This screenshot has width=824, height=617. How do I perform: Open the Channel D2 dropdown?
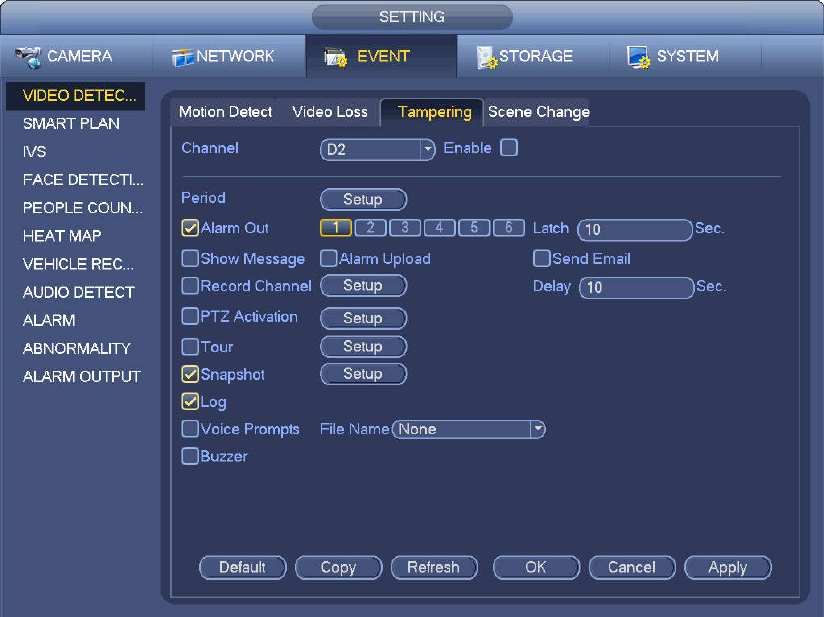point(377,150)
